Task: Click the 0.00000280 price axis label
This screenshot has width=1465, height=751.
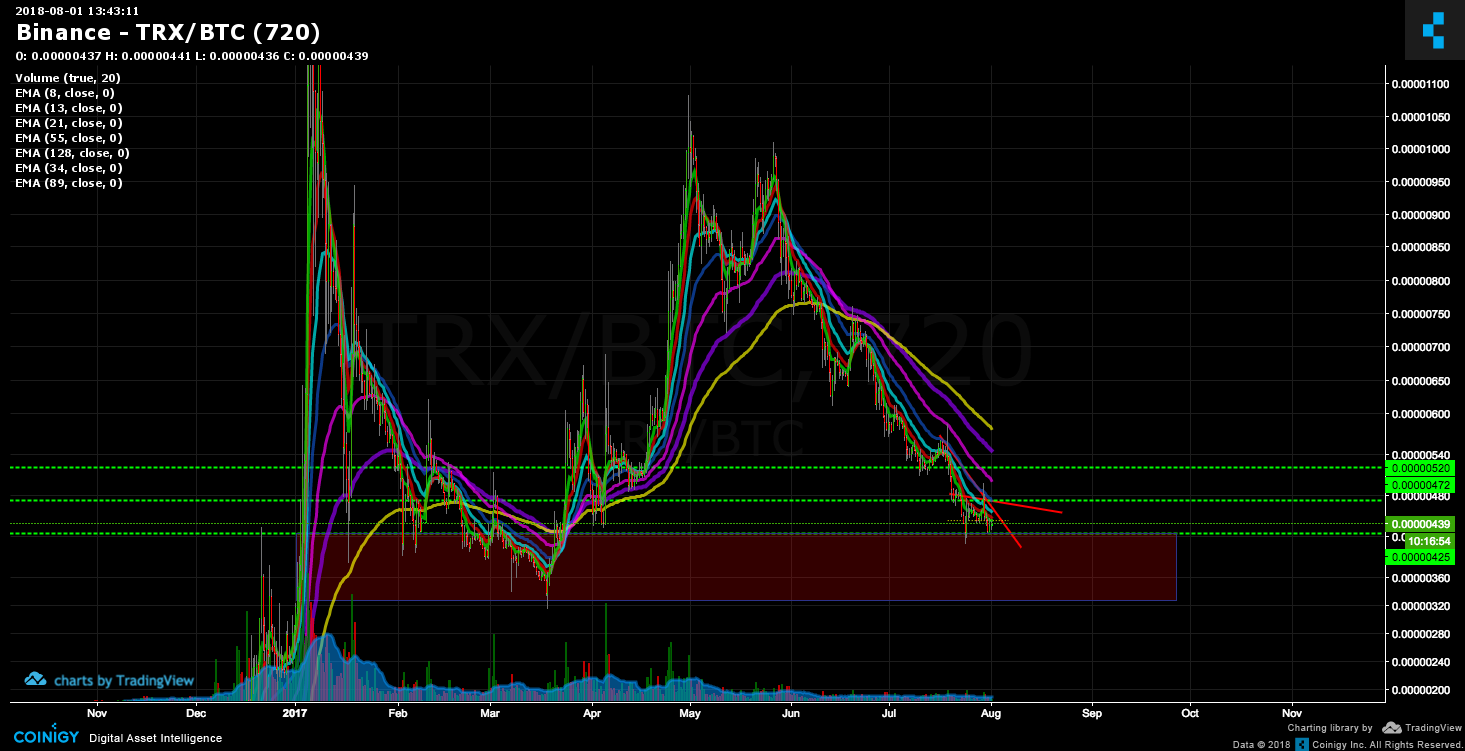Action: [x=1420, y=634]
